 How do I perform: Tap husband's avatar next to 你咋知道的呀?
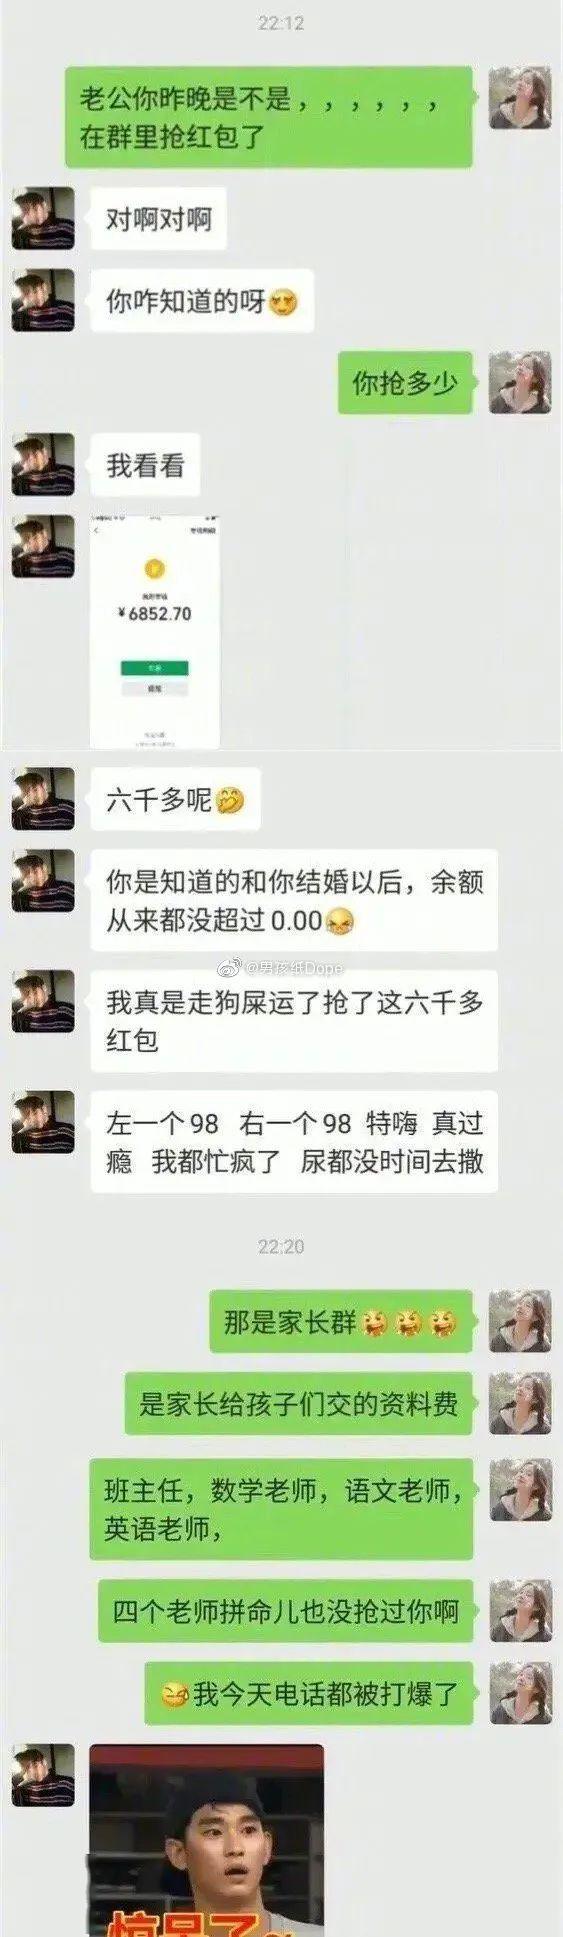point(43,300)
